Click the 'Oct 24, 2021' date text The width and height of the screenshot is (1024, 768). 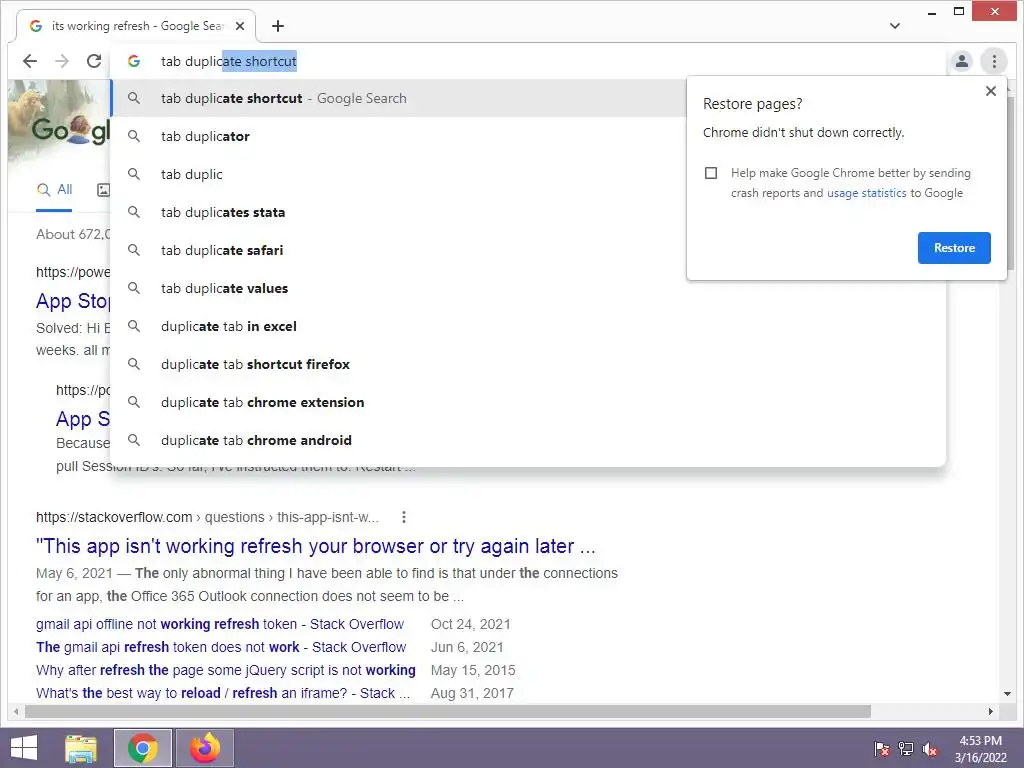[x=470, y=624]
